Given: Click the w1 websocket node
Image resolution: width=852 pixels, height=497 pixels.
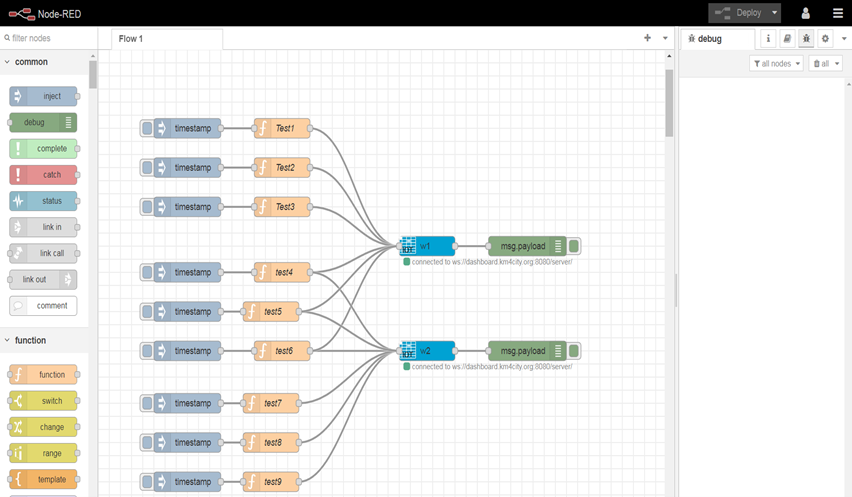Looking at the screenshot, I should 427,246.
